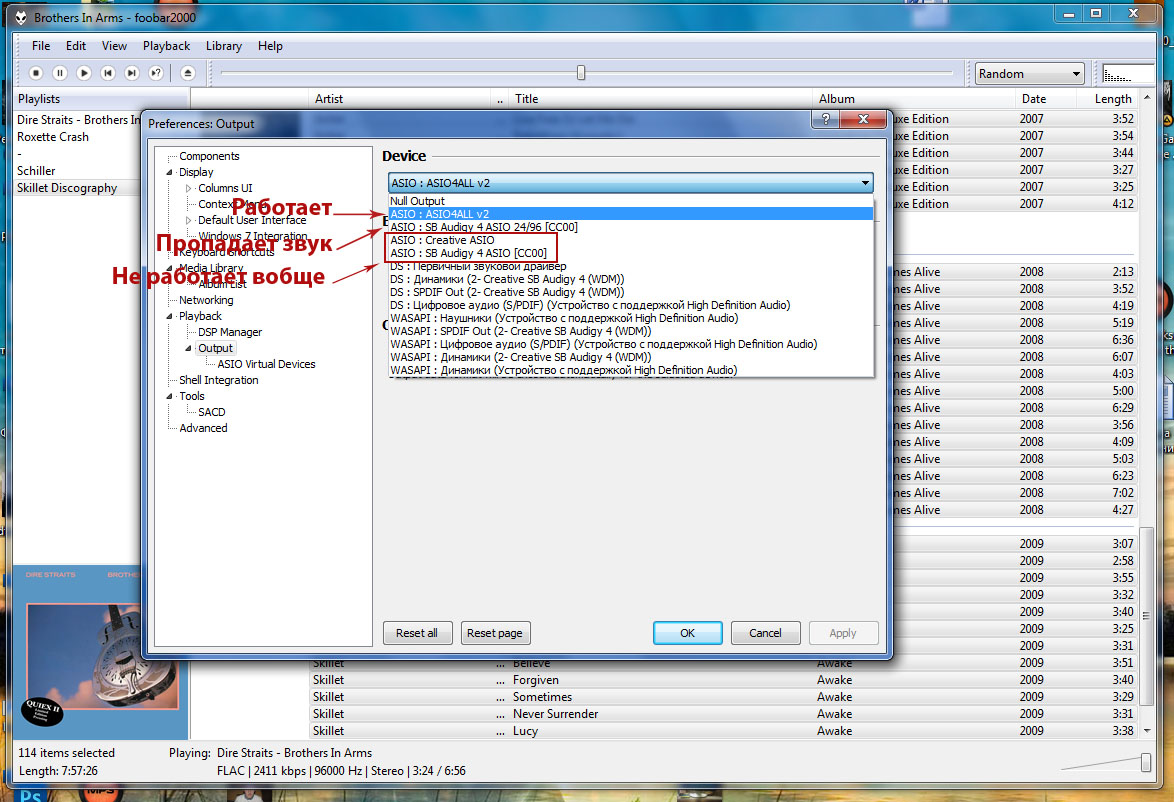This screenshot has height=802, width=1174.
Task: Choose DS : SPDIF Out device option
Action: 630,292
